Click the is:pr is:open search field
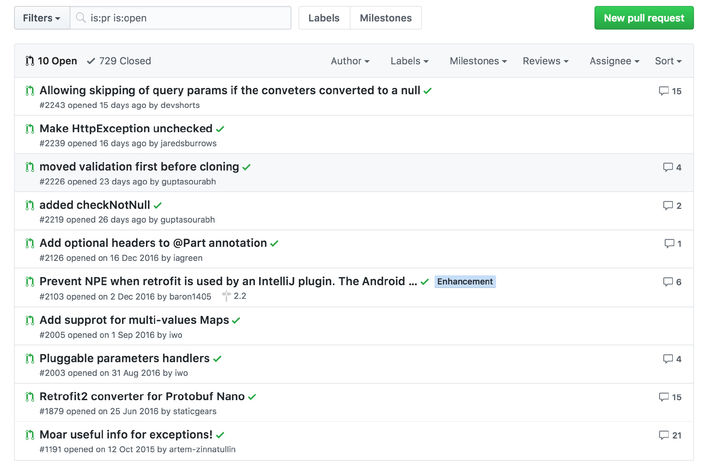Screen dimensions: 720x474 click(185, 18)
